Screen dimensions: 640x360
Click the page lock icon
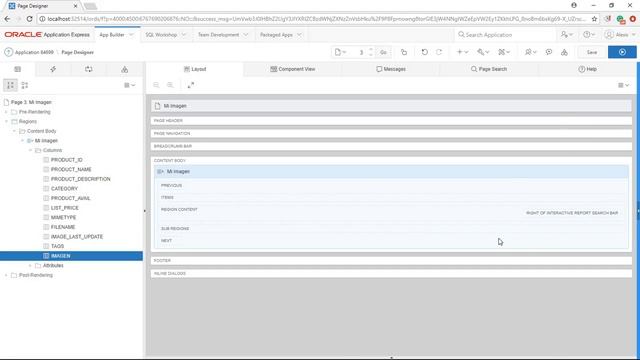click(x=404, y=52)
